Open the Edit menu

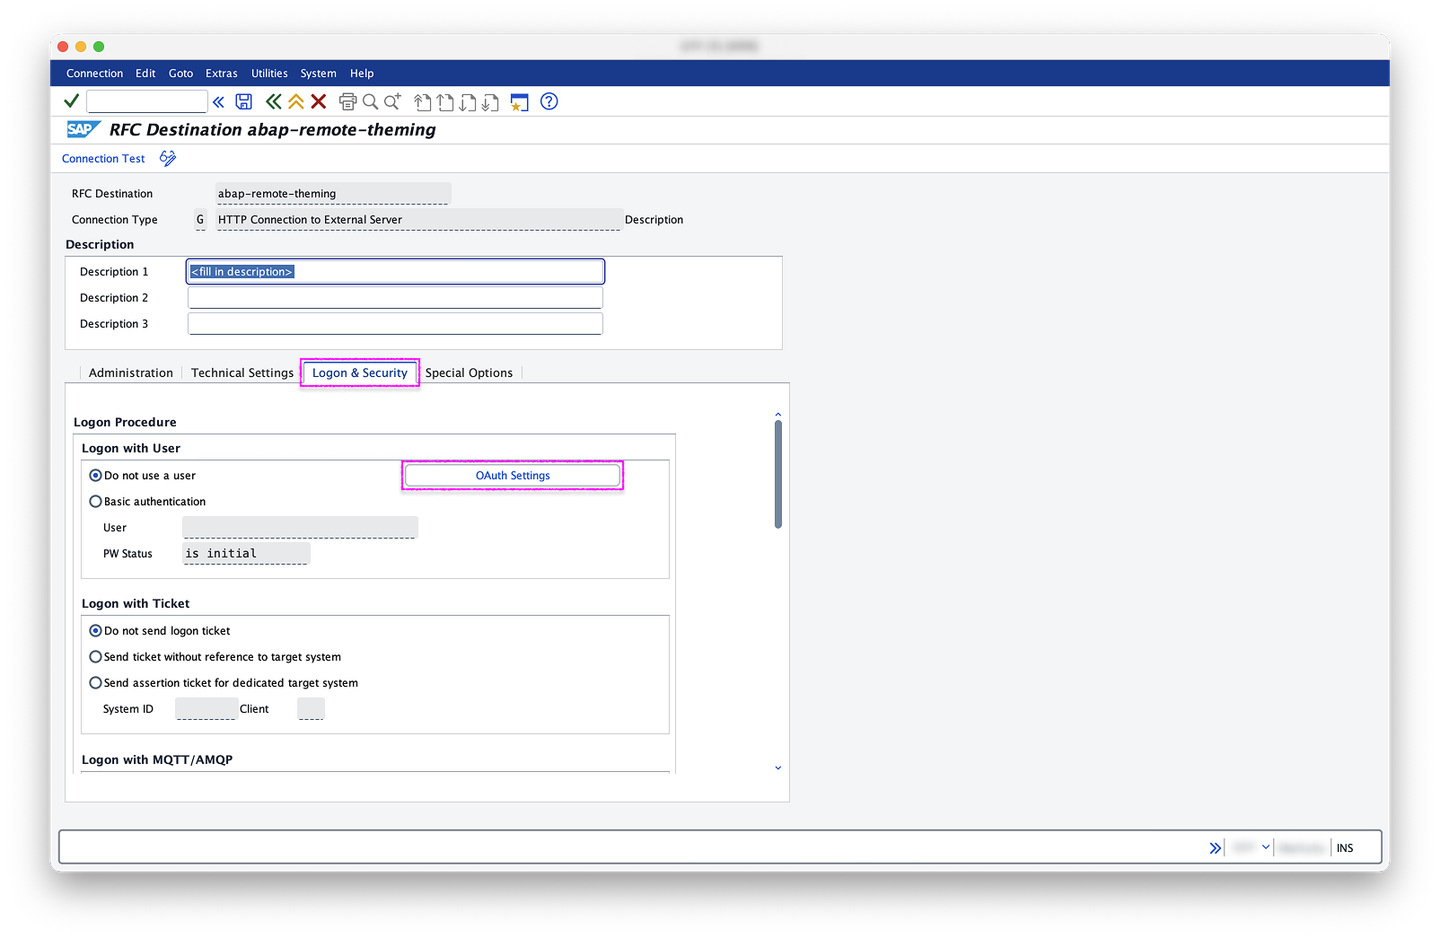[x=146, y=73]
